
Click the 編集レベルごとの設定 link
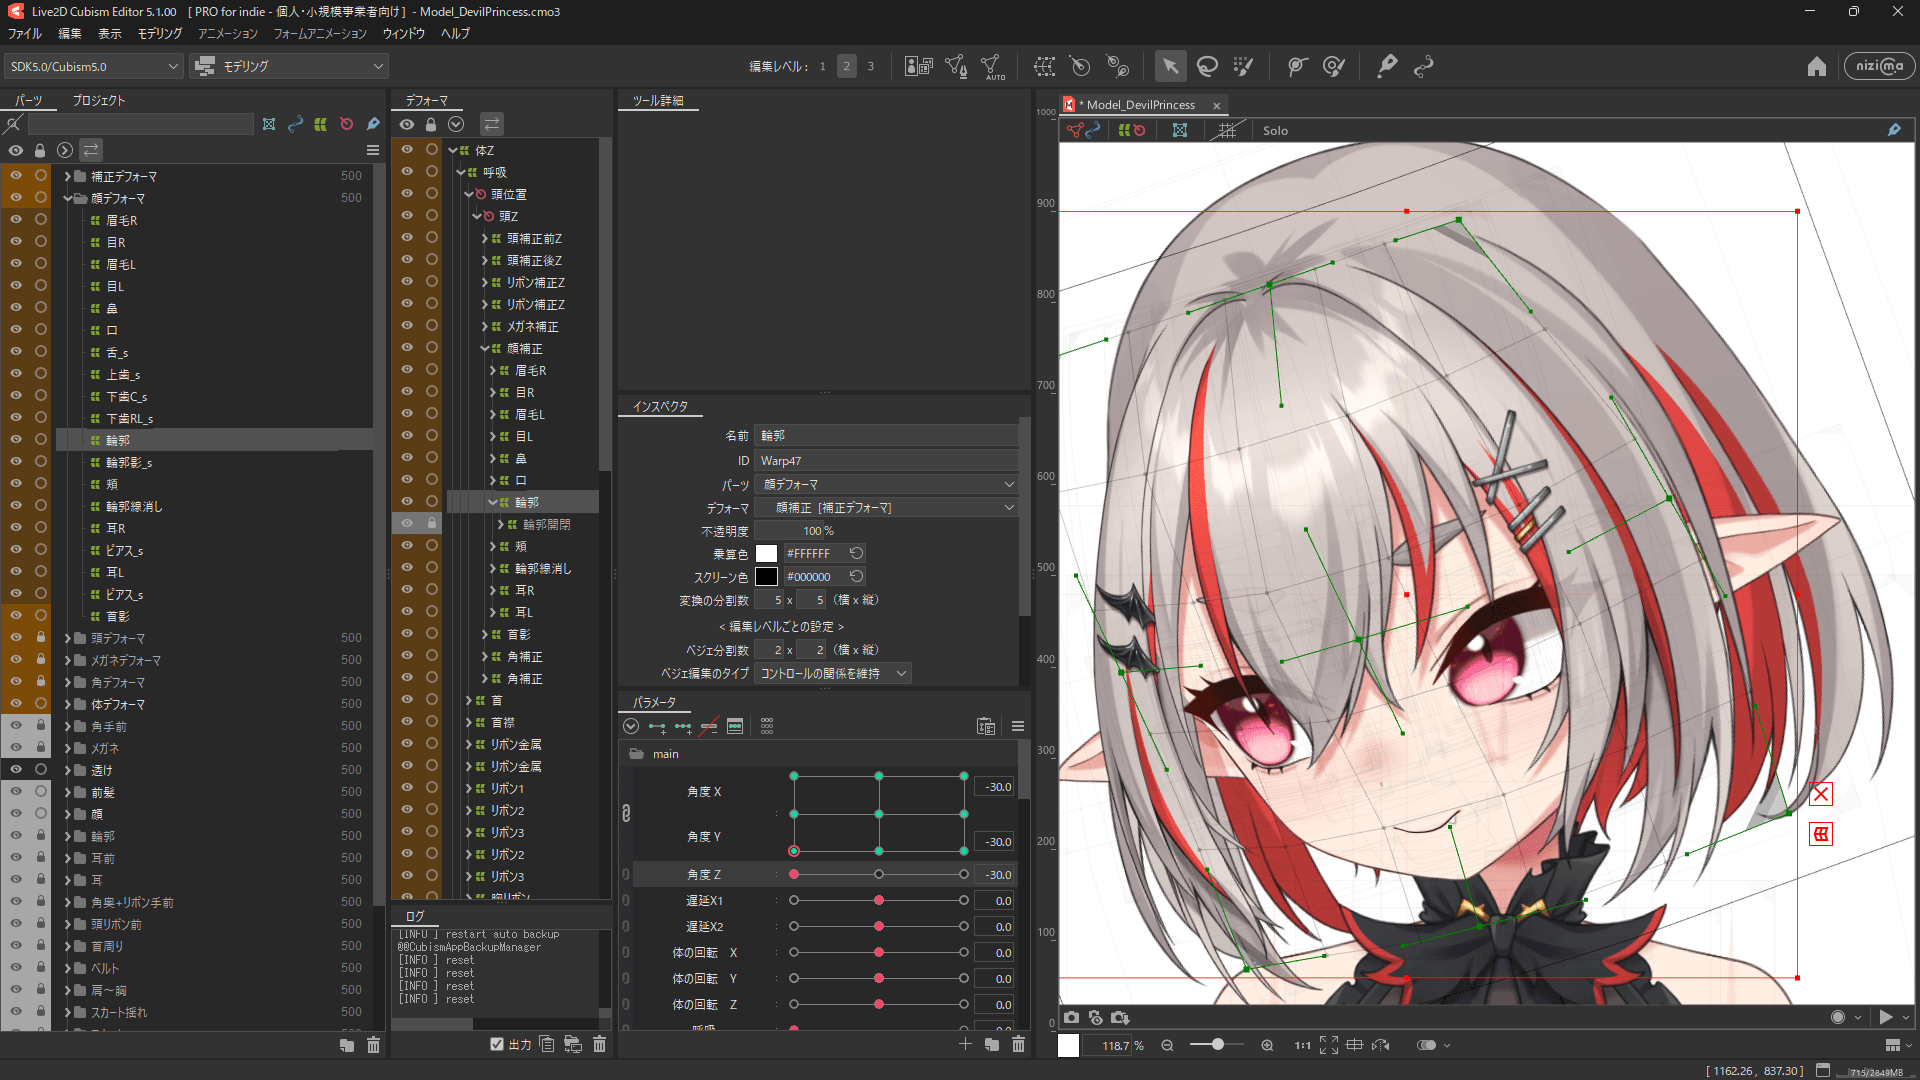point(781,627)
